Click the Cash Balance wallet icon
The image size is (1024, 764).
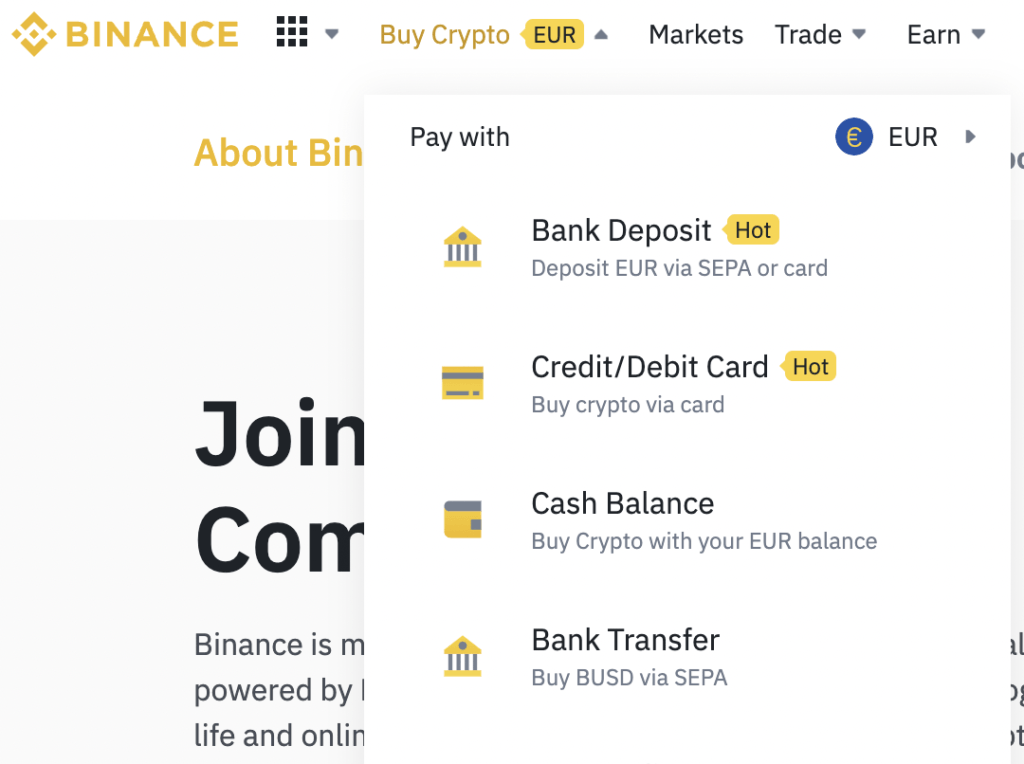click(462, 519)
